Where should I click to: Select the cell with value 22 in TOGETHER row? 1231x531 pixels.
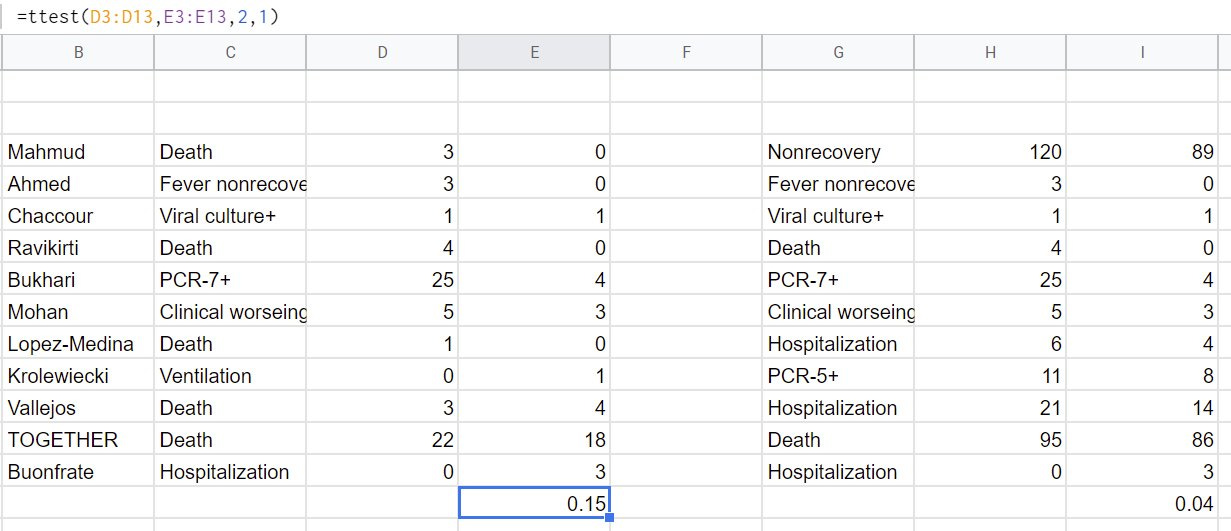(x=382, y=440)
